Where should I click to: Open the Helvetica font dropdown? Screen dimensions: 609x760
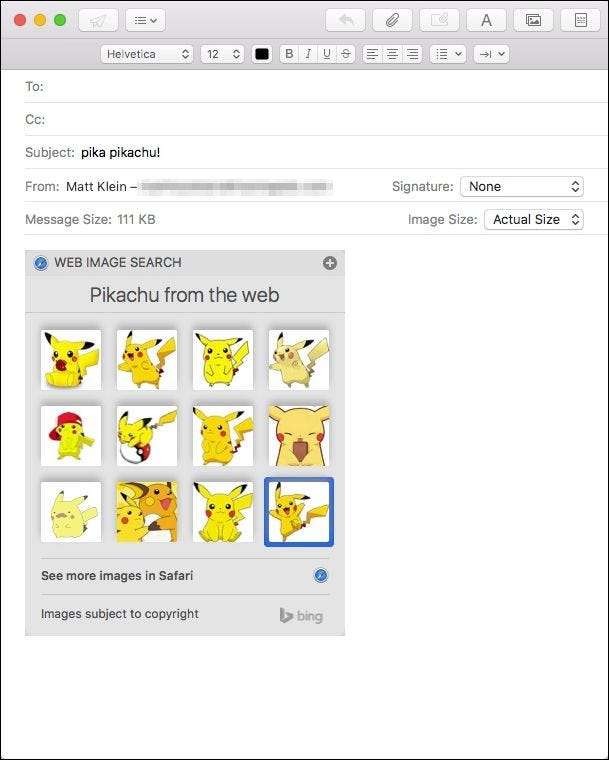coord(147,54)
